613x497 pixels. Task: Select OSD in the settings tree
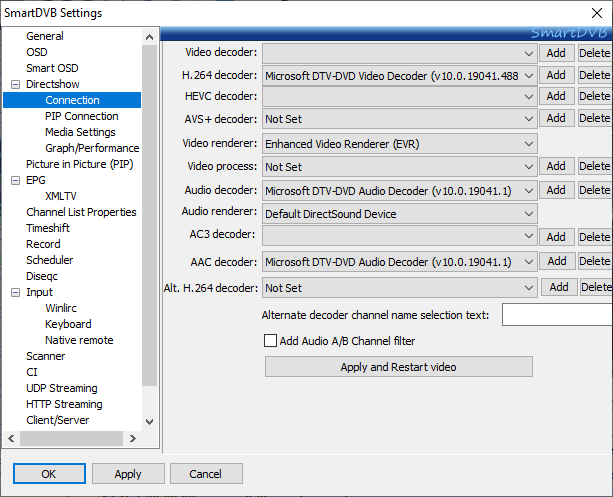pos(37,52)
